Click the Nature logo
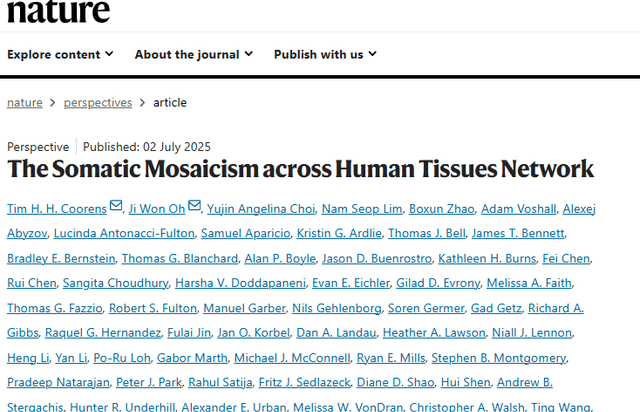Viewport: 640px width, 412px height. pos(58,10)
